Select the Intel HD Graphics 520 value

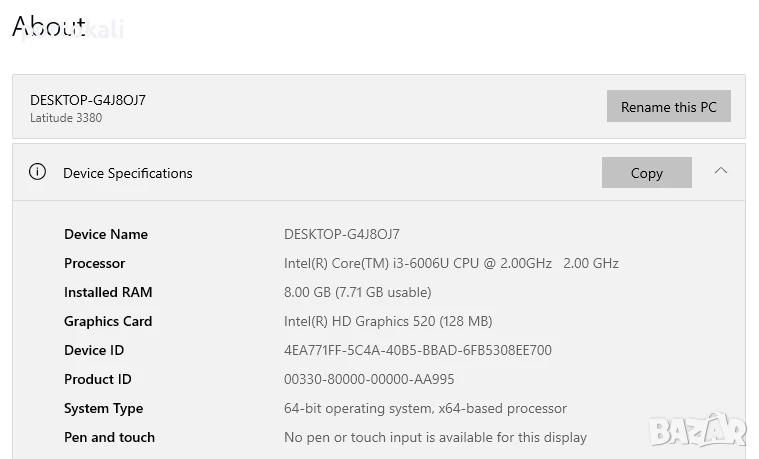388,321
